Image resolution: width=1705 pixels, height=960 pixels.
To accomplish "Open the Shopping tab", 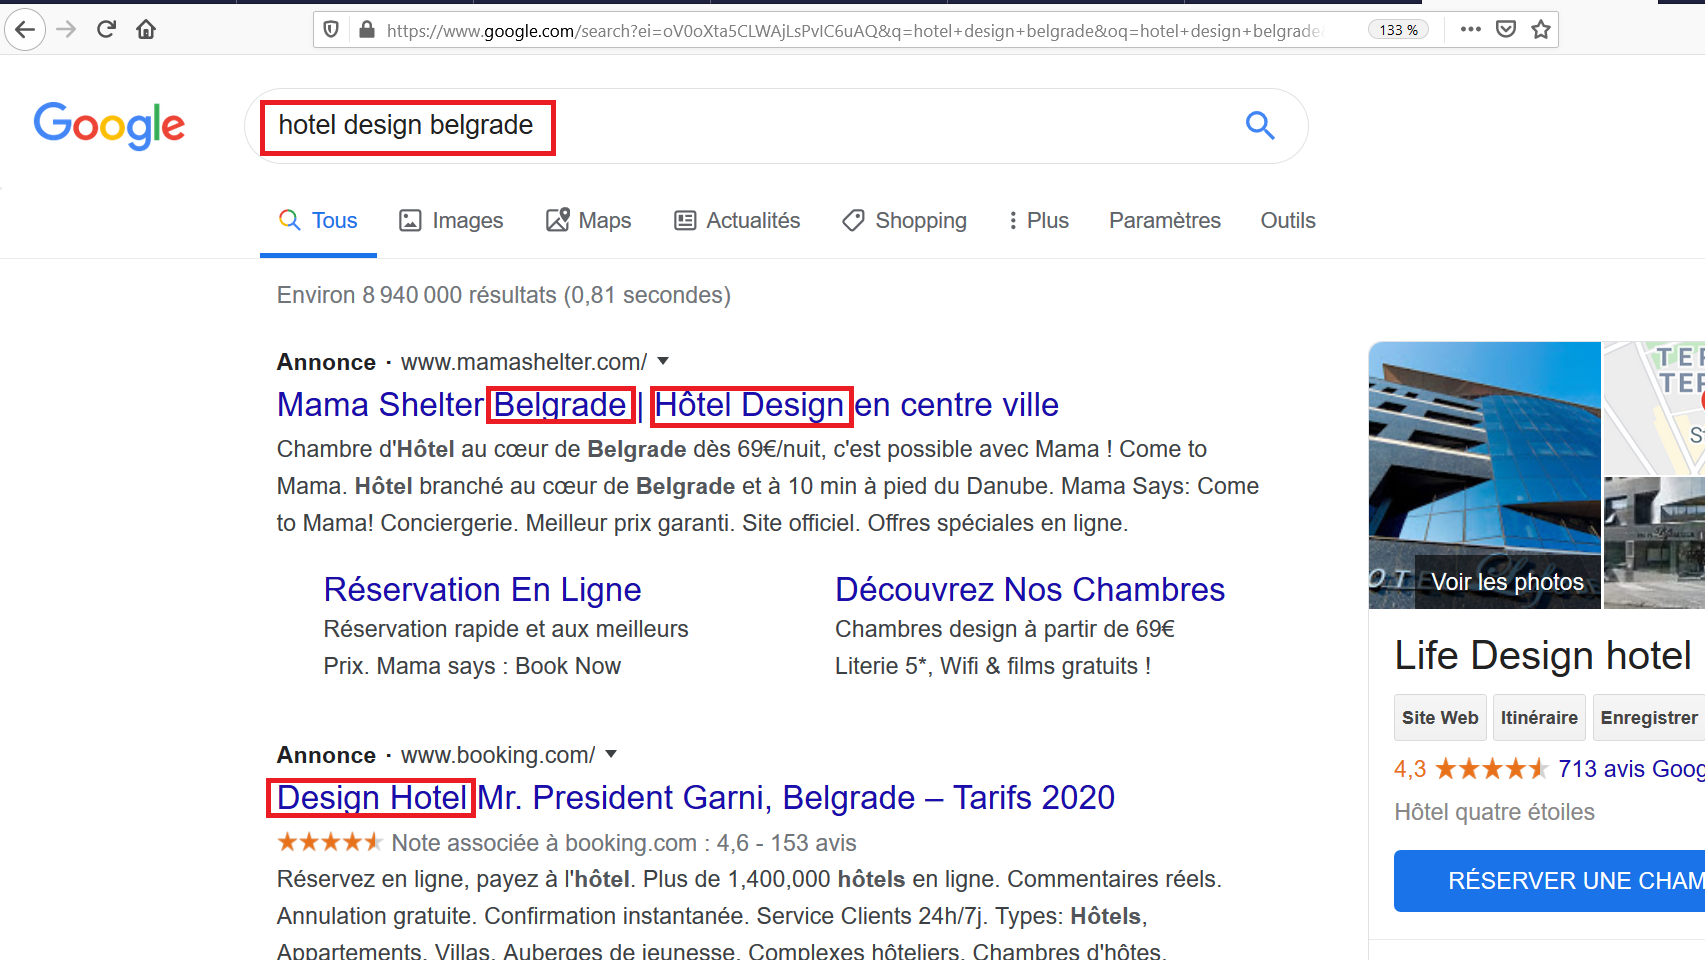I will click(x=904, y=221).
